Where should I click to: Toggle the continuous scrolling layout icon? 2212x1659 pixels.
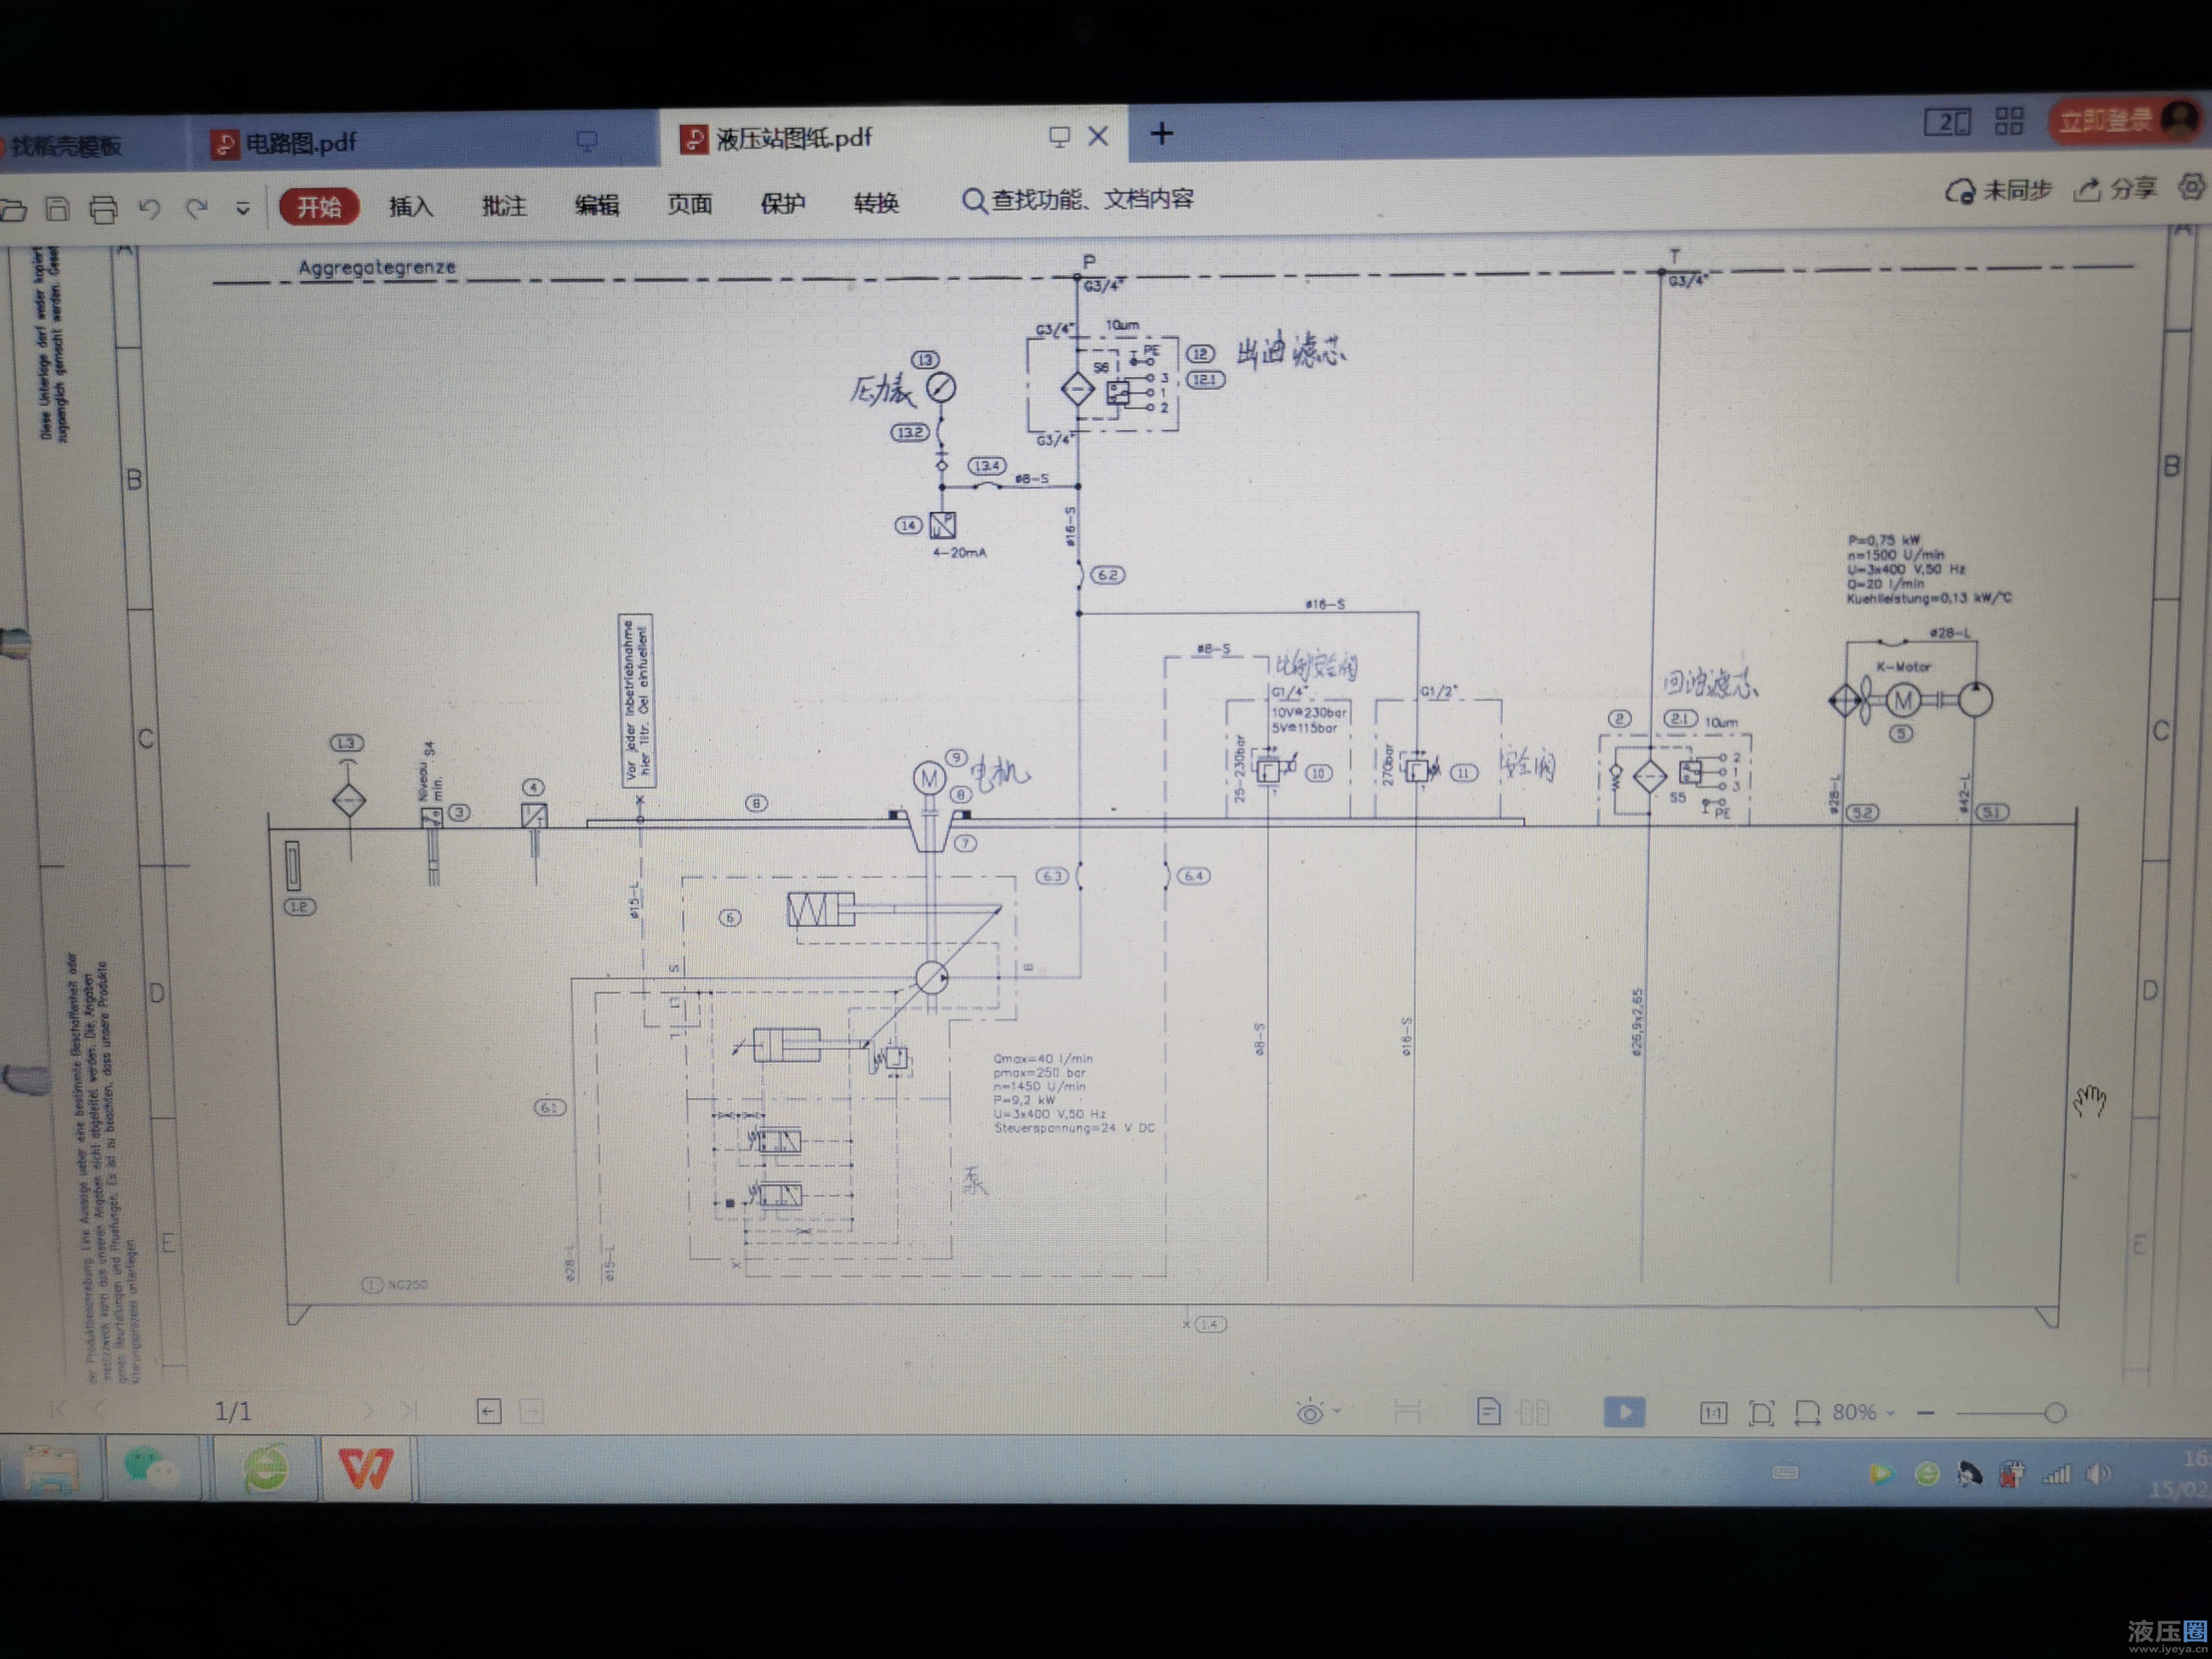pos(1407,1412)
